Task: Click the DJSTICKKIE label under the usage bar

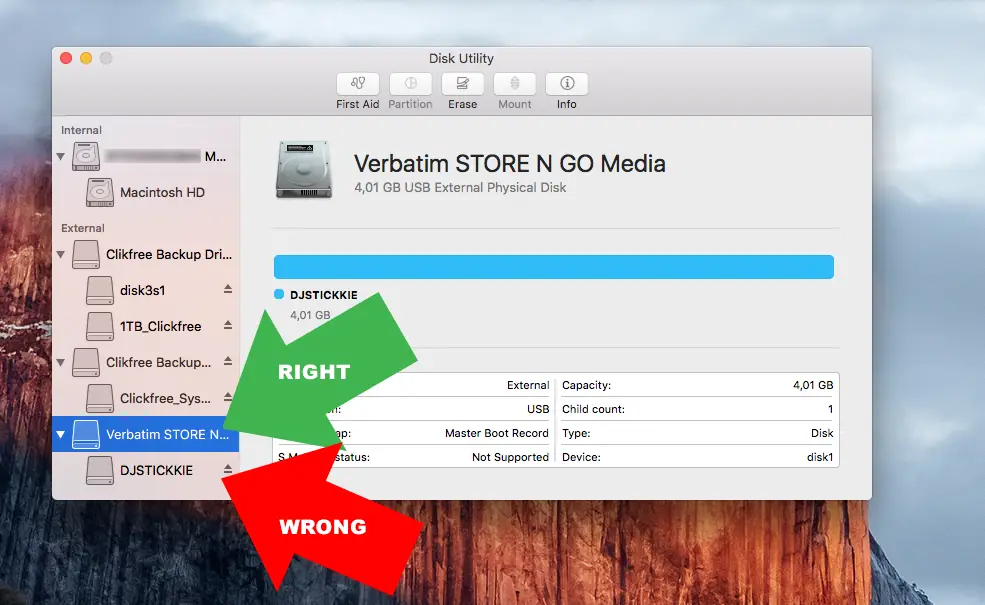Action: point(324,295)
